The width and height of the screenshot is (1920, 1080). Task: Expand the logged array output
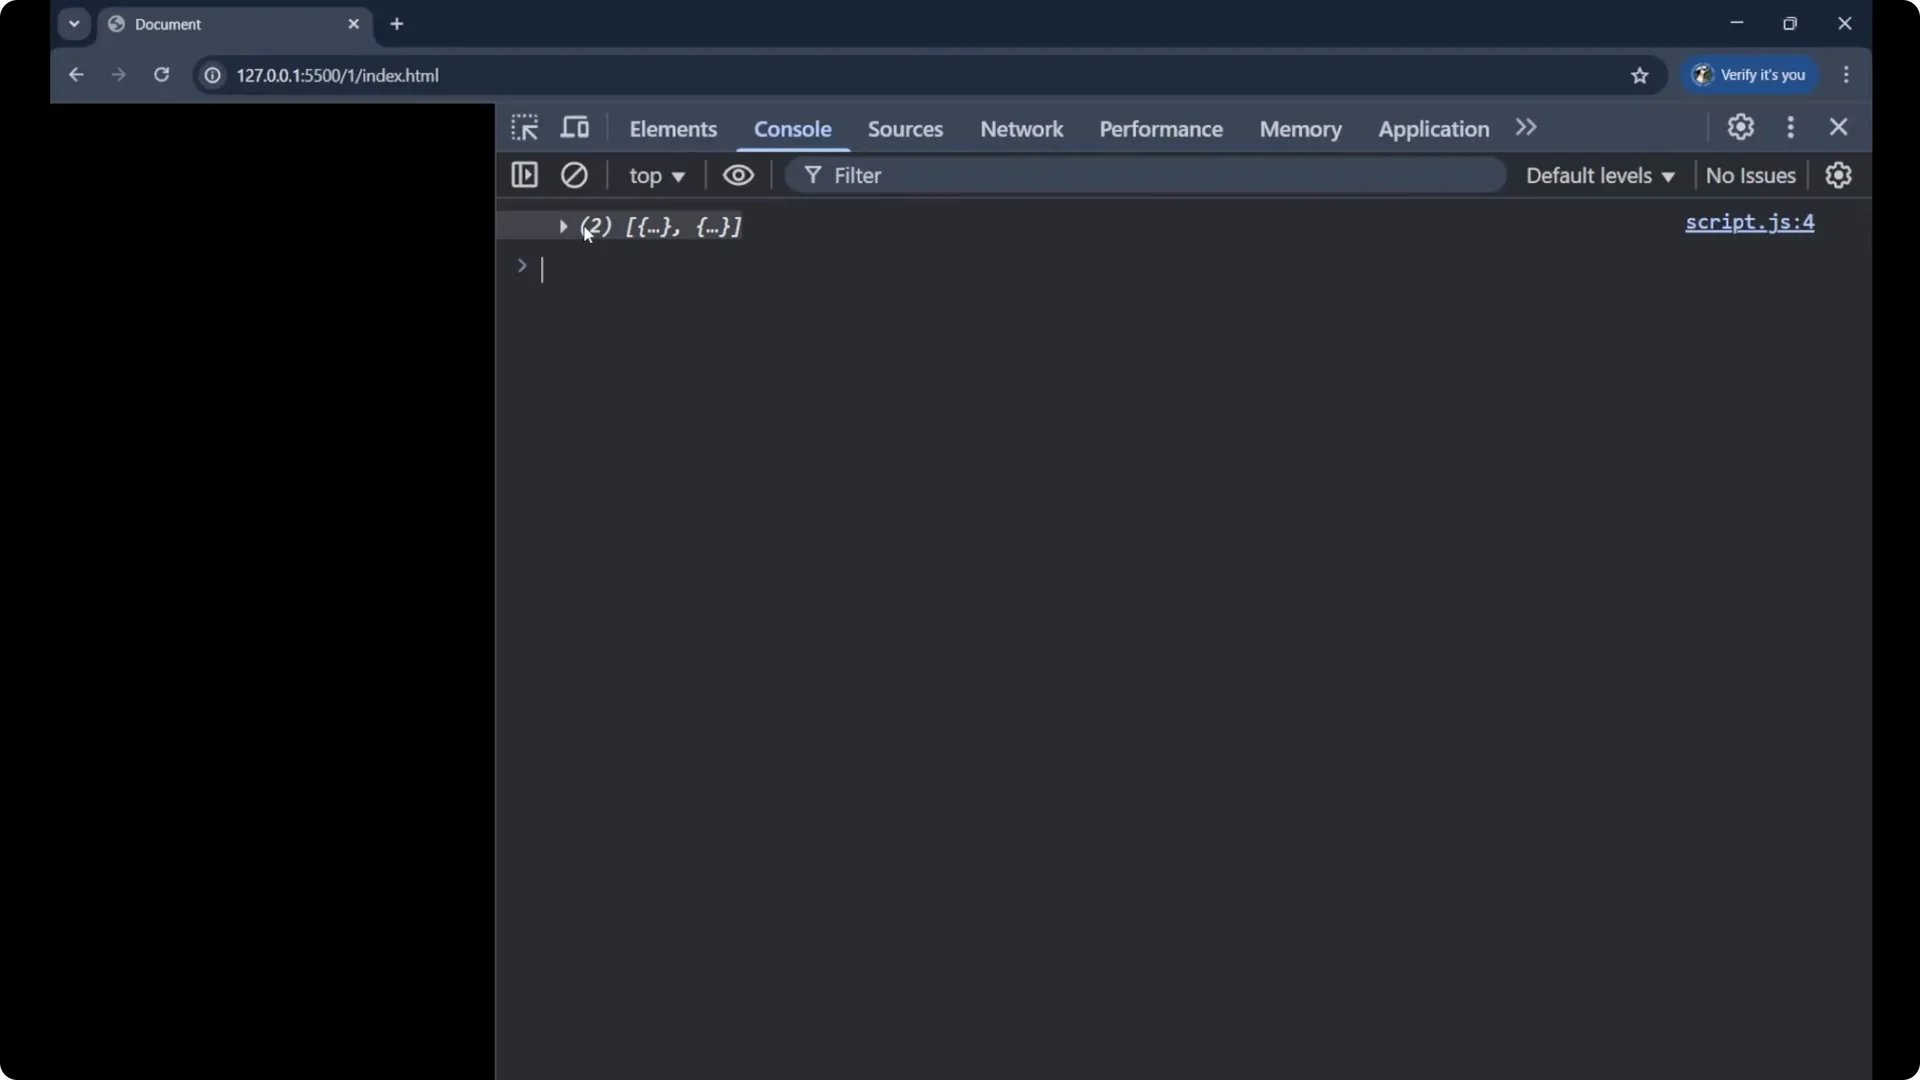(564, 227)
